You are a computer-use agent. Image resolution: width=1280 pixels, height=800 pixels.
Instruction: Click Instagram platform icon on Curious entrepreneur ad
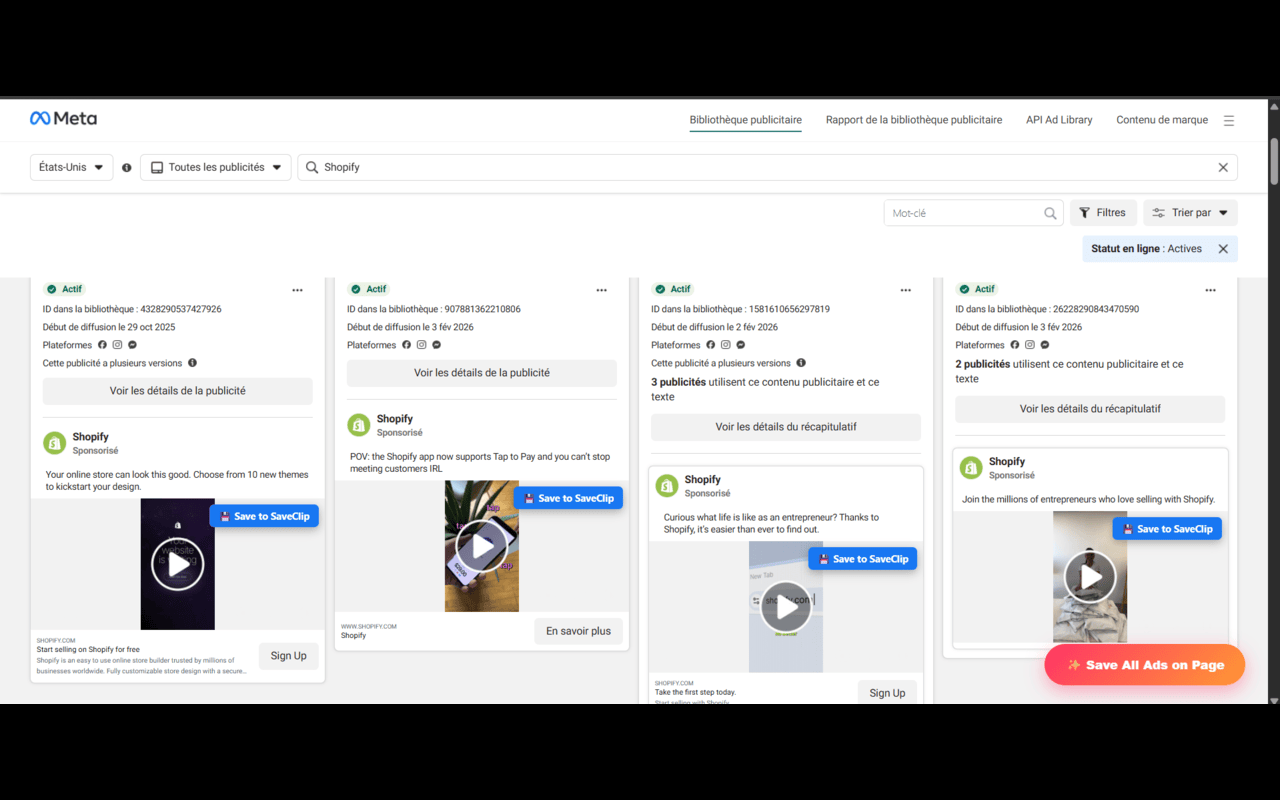click(x=726, y=345)
